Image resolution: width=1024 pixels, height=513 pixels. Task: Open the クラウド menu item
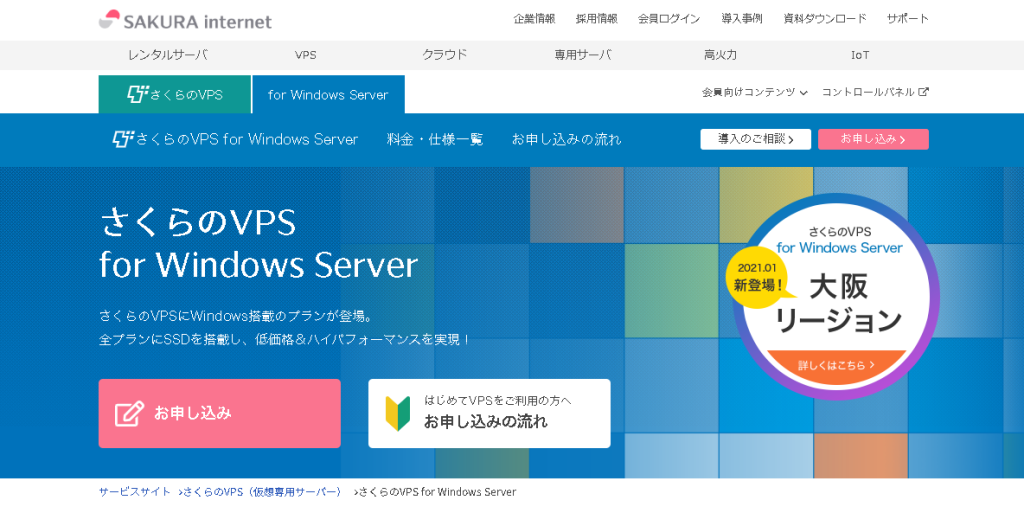point(444,55)
